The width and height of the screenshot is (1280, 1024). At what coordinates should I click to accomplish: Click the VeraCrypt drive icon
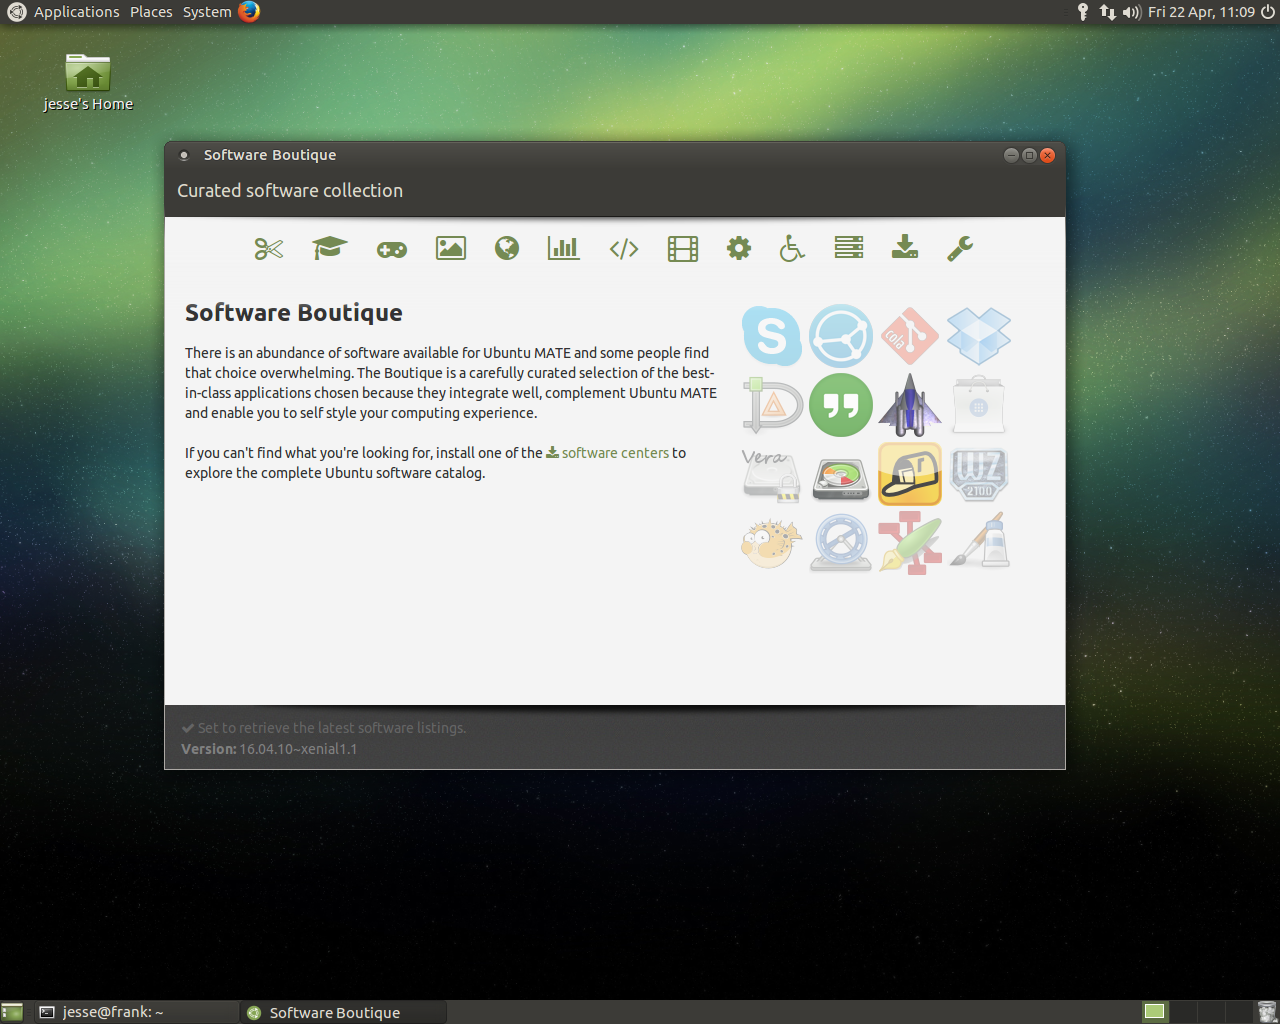pos(771,474)
